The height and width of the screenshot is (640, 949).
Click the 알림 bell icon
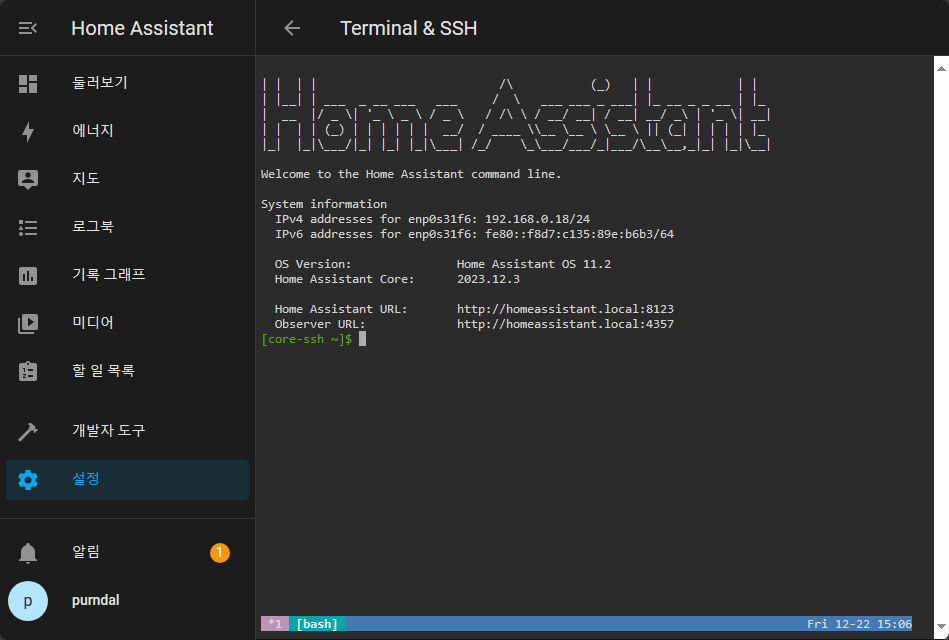[x=28, y=553]
